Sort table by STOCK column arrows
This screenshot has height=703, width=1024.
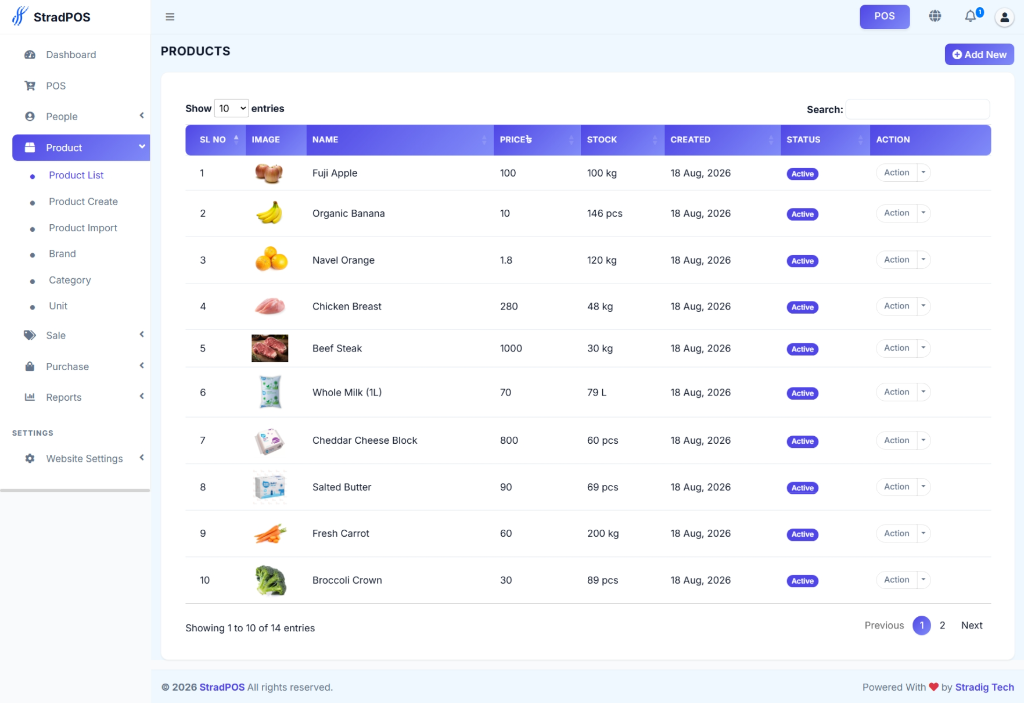[x=655, y=140]
